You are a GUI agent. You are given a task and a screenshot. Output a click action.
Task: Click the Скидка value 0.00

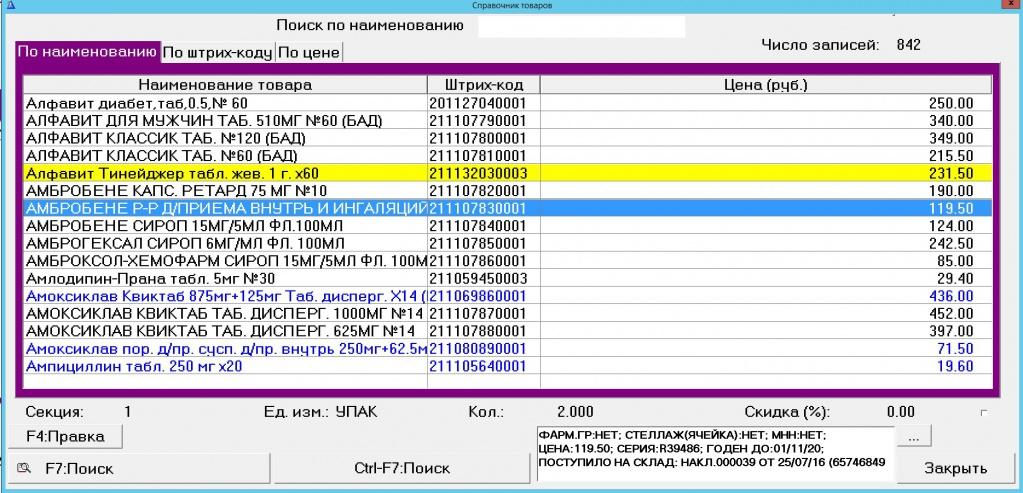[x=901, y=412]
